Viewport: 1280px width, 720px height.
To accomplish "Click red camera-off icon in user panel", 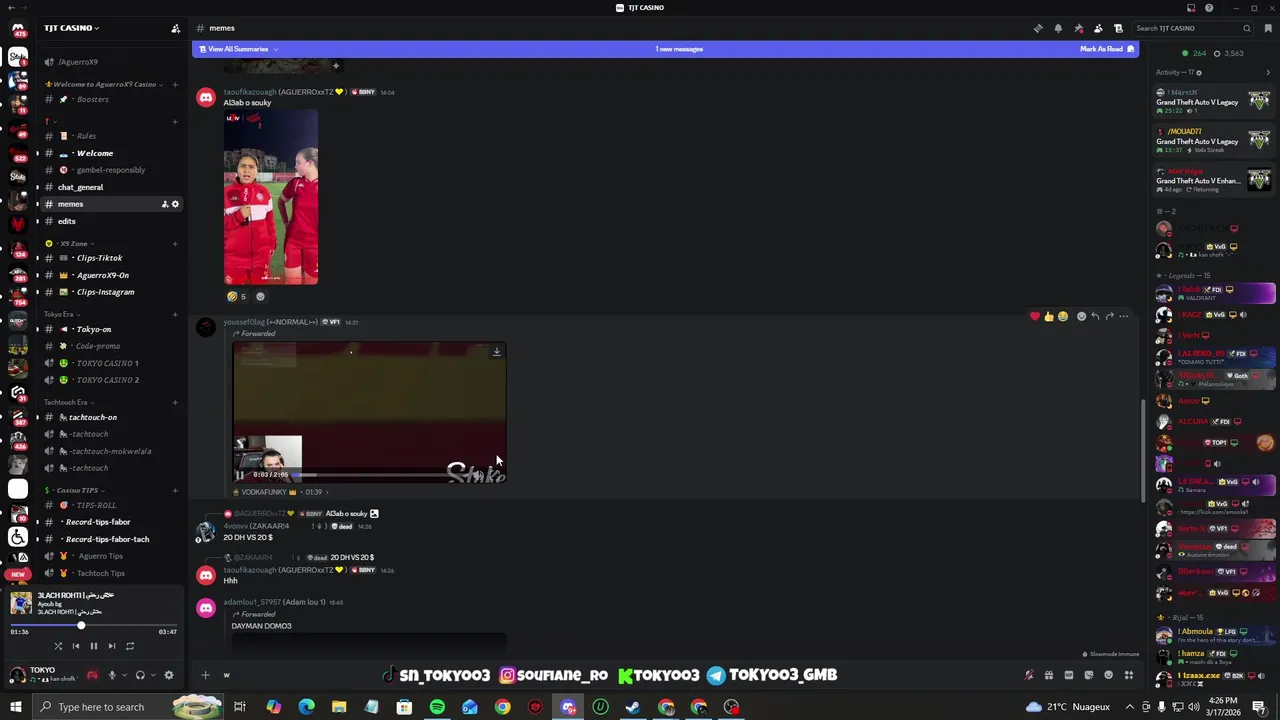I will (92, 675).
